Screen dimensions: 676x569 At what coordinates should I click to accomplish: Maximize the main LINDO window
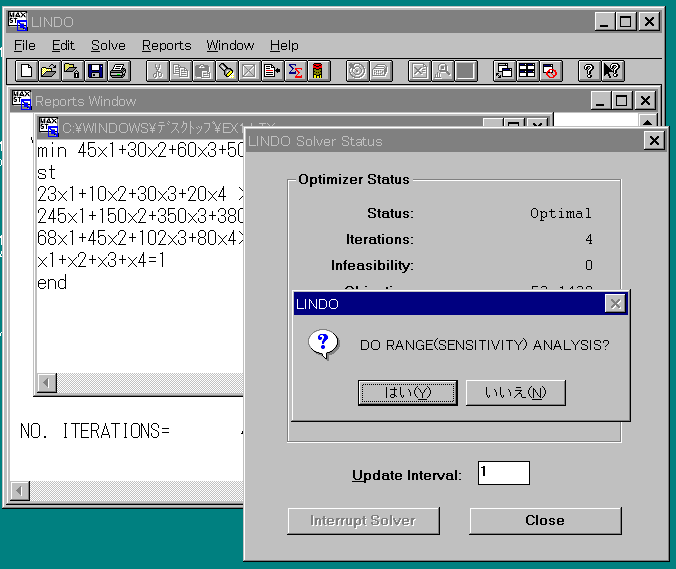(x=626, y=21)
